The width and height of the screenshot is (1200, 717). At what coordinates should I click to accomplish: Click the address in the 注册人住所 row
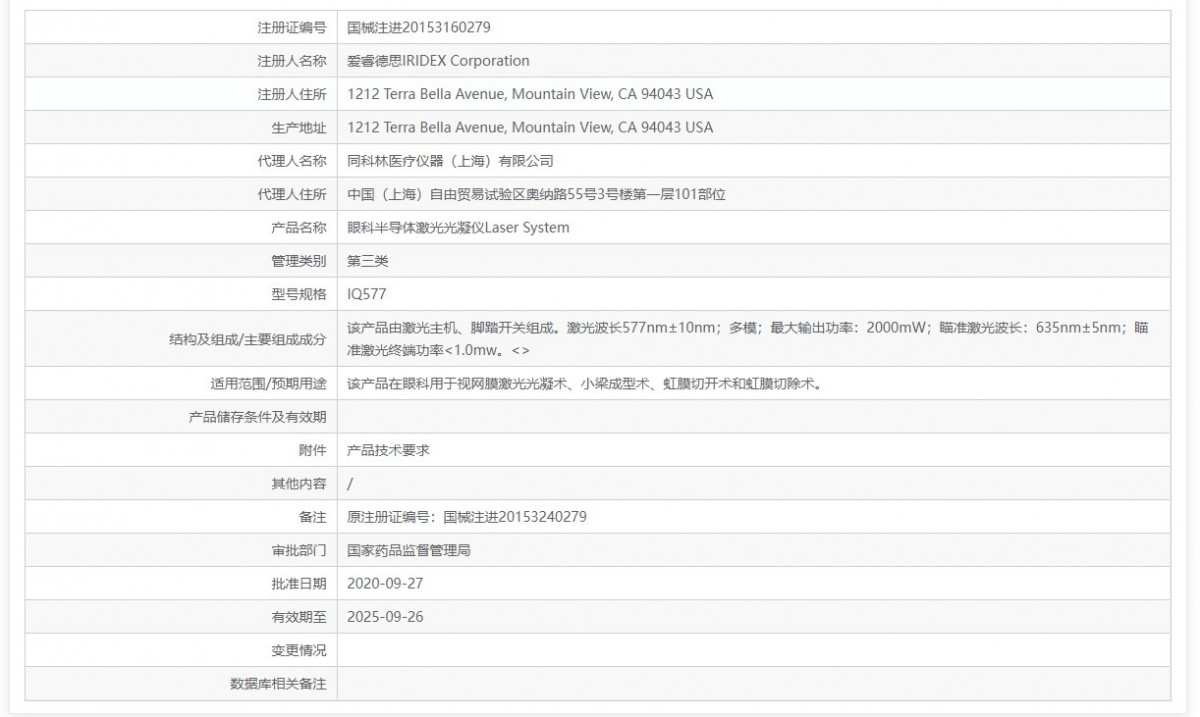pos(530,94)
